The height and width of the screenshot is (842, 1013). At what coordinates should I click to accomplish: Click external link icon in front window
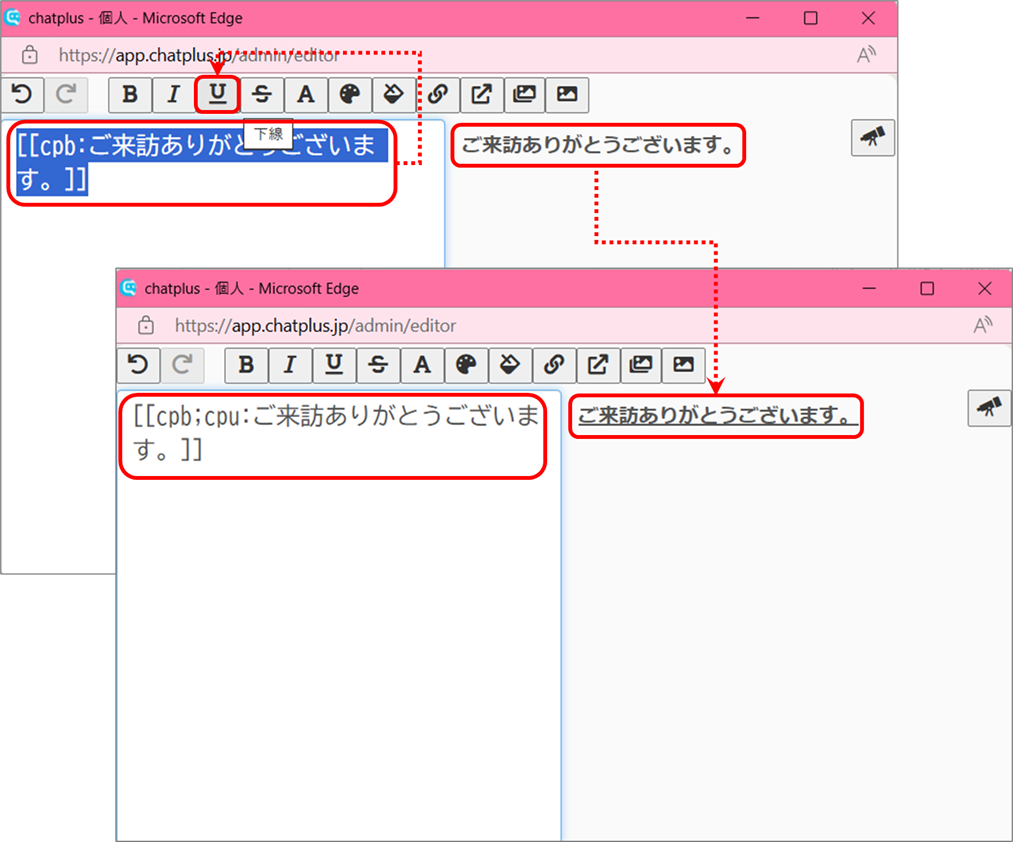pyautogui.click(x=598, y=365)
